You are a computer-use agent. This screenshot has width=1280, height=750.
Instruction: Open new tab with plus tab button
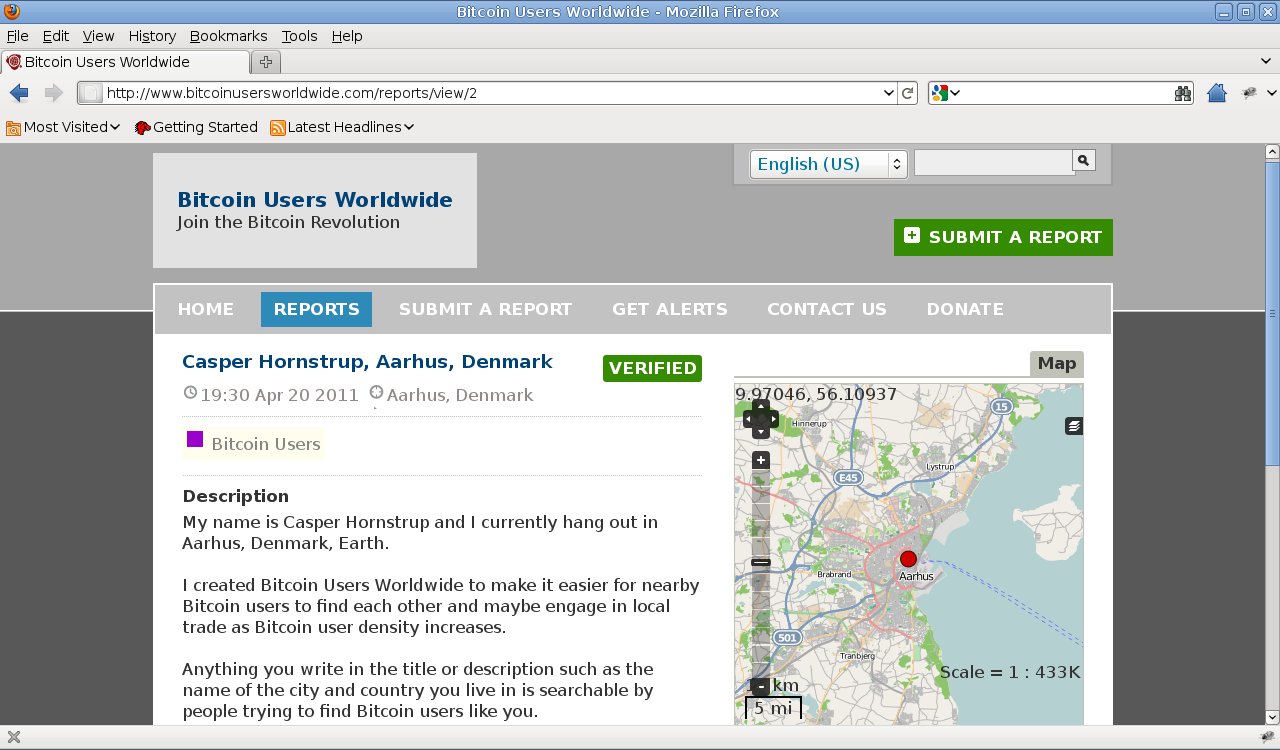click(266, 62)
